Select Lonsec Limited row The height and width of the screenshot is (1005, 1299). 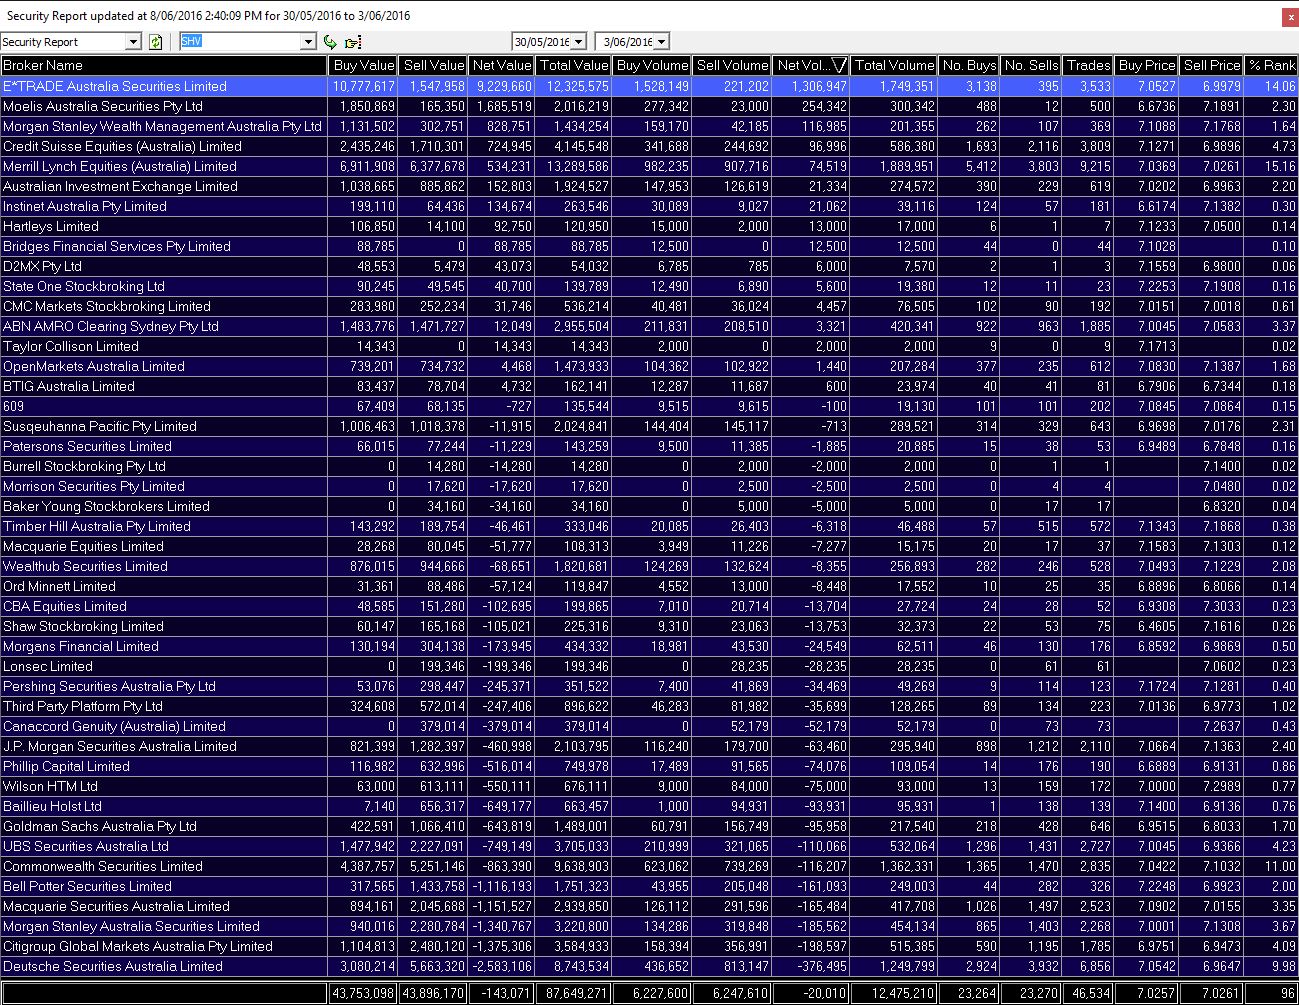649,666
